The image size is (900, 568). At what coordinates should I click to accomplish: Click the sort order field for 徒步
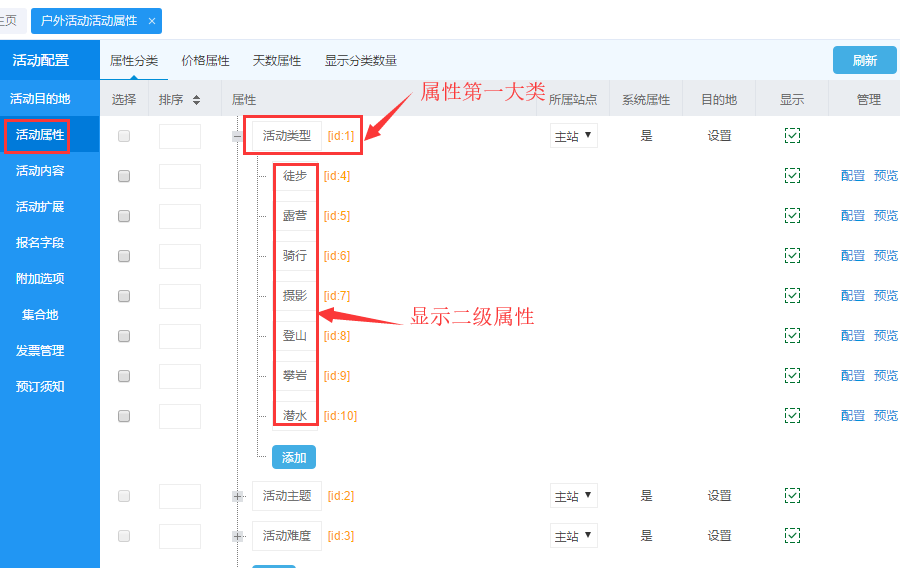point(180,176)
